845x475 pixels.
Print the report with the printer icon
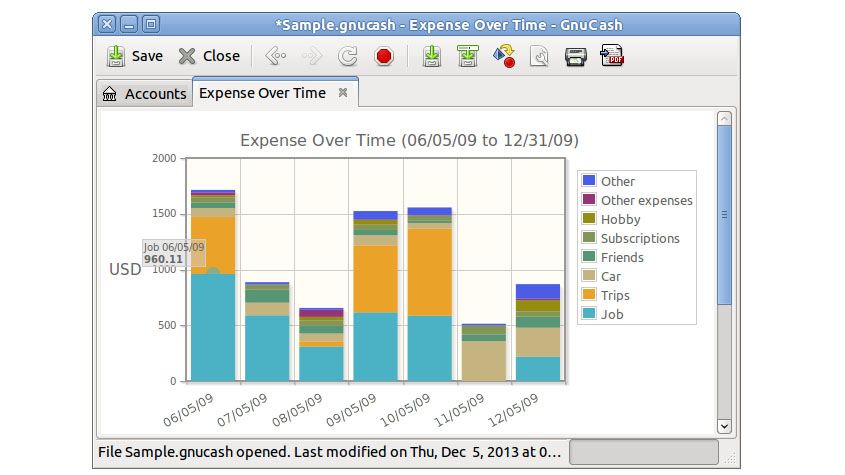[x=576, y=56]
